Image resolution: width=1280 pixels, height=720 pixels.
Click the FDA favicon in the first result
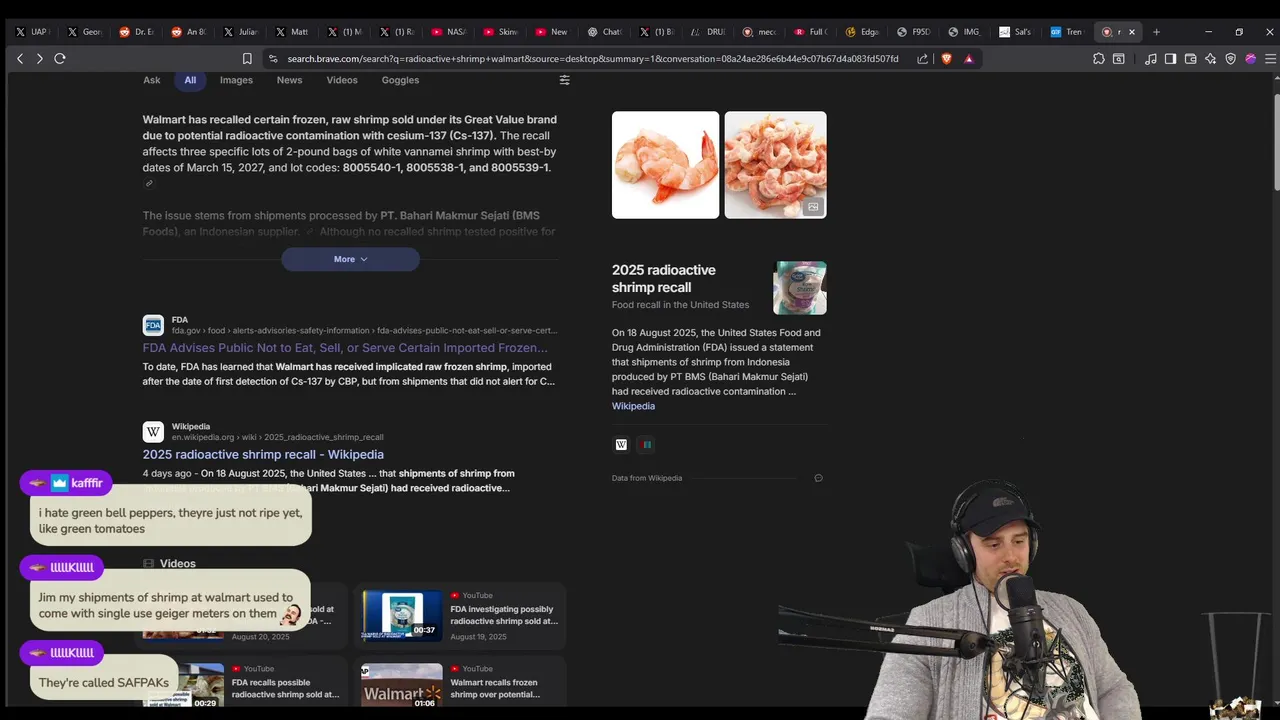(153, 325)
